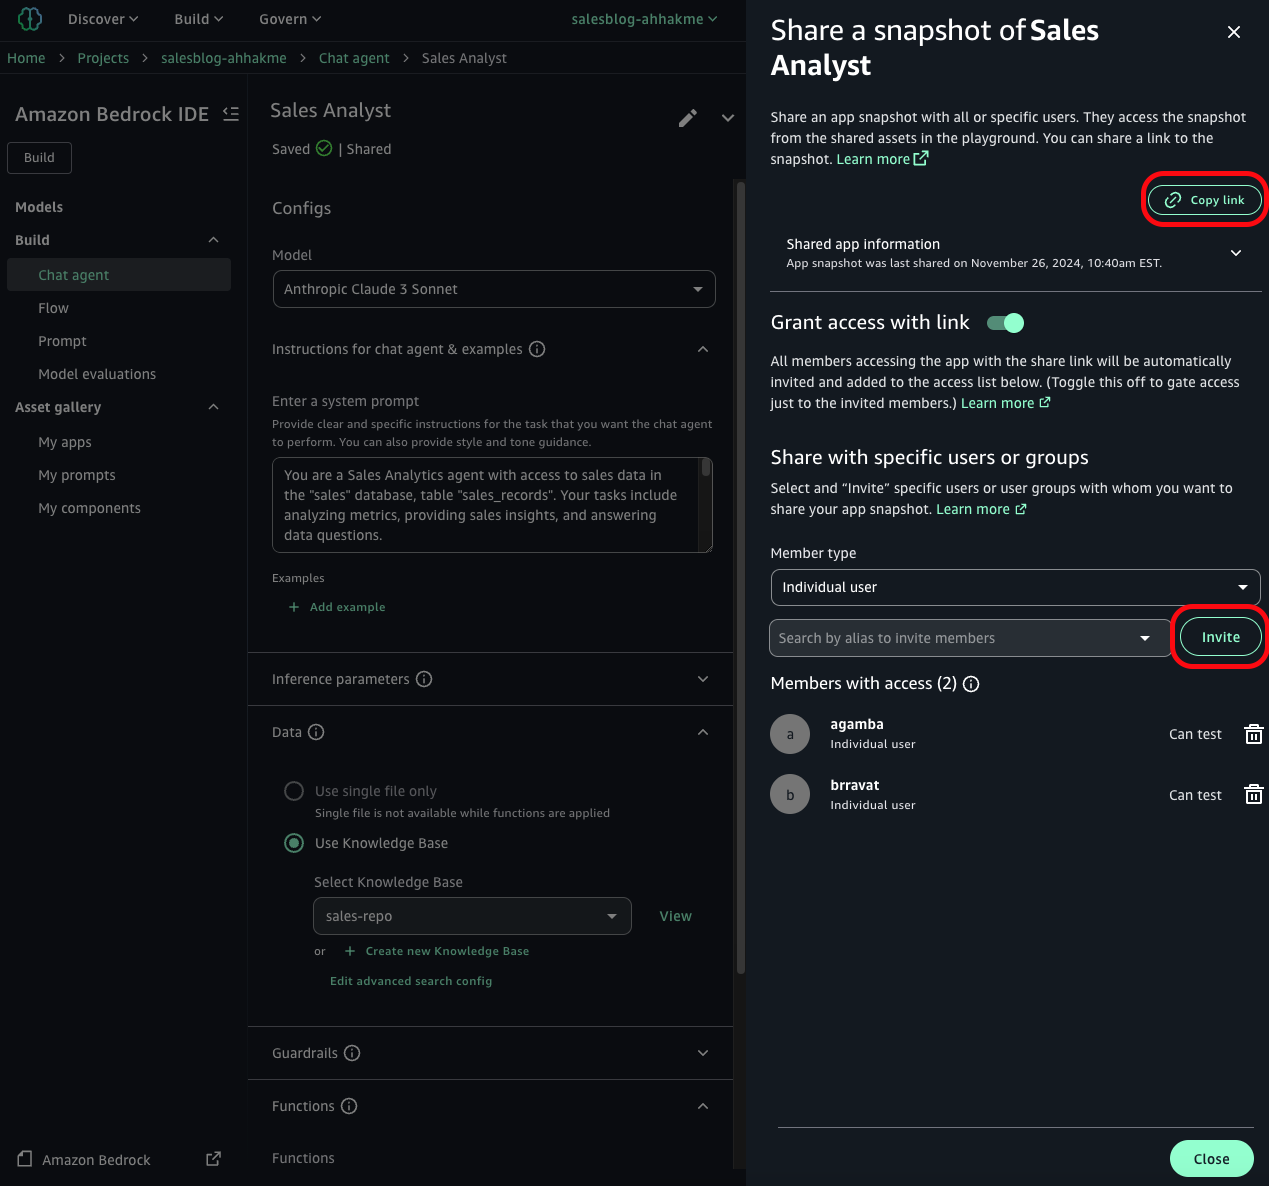Expand the Shared app information section

click(x=1236, y=253)
